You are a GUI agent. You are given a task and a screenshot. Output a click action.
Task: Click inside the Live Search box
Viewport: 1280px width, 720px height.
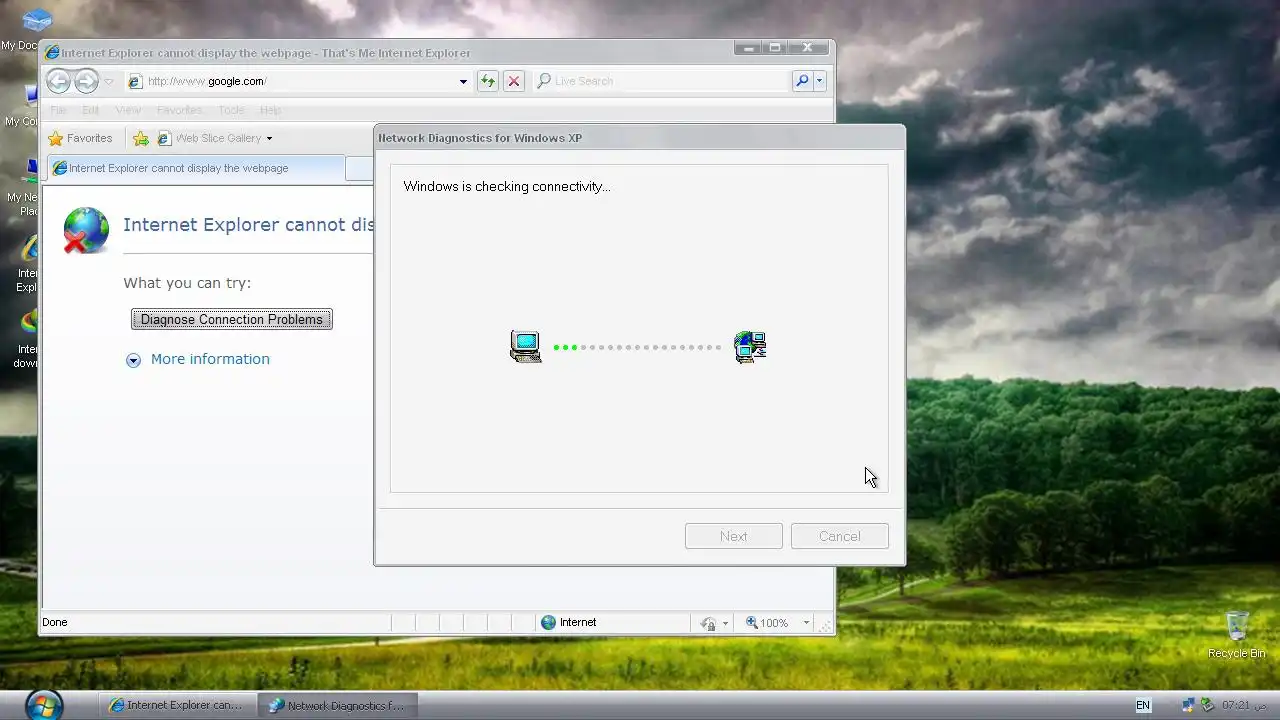[667, 81]
